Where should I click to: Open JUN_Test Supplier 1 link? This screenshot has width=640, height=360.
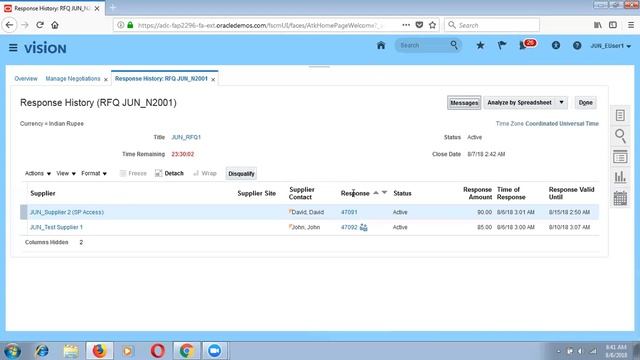[x=56, y=227]
